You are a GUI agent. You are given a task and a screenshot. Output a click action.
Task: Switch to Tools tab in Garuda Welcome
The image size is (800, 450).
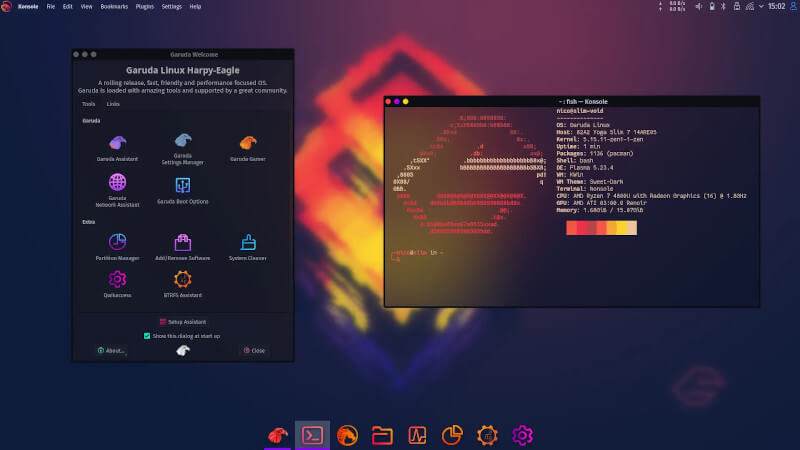click(x=88, y=104)
